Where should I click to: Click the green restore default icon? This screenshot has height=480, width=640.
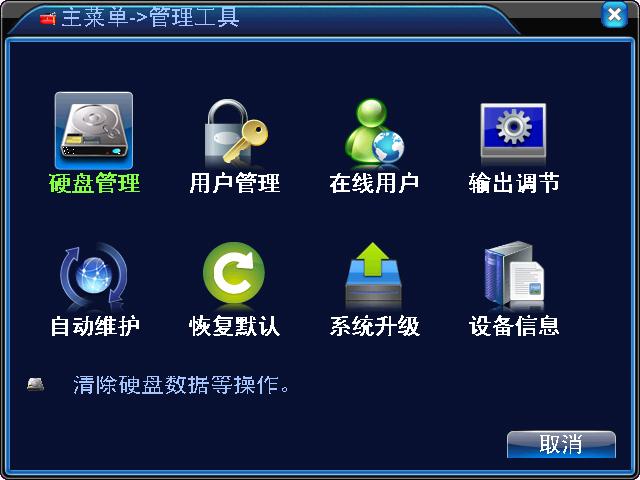coord(233,274)
